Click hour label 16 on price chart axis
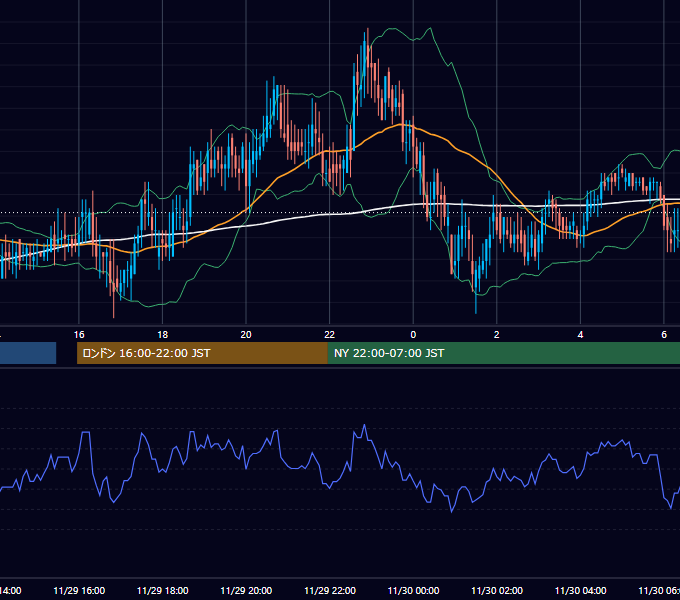Screen dimensions: 680x600 click(79, 334)
